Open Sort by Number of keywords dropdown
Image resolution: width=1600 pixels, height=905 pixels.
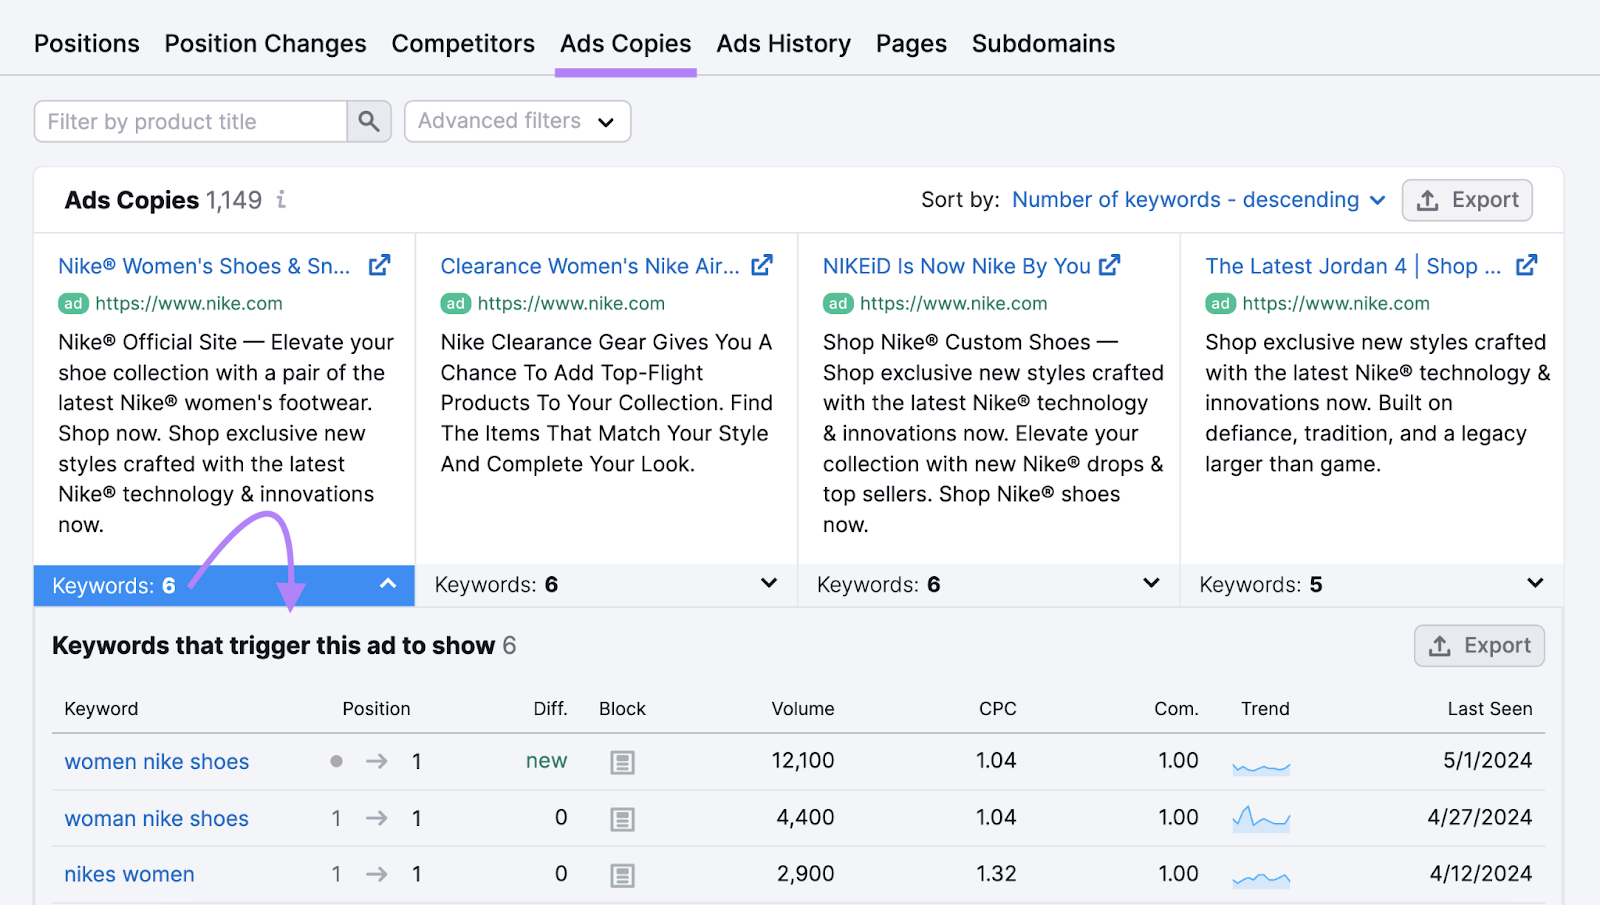point(1199,200)
